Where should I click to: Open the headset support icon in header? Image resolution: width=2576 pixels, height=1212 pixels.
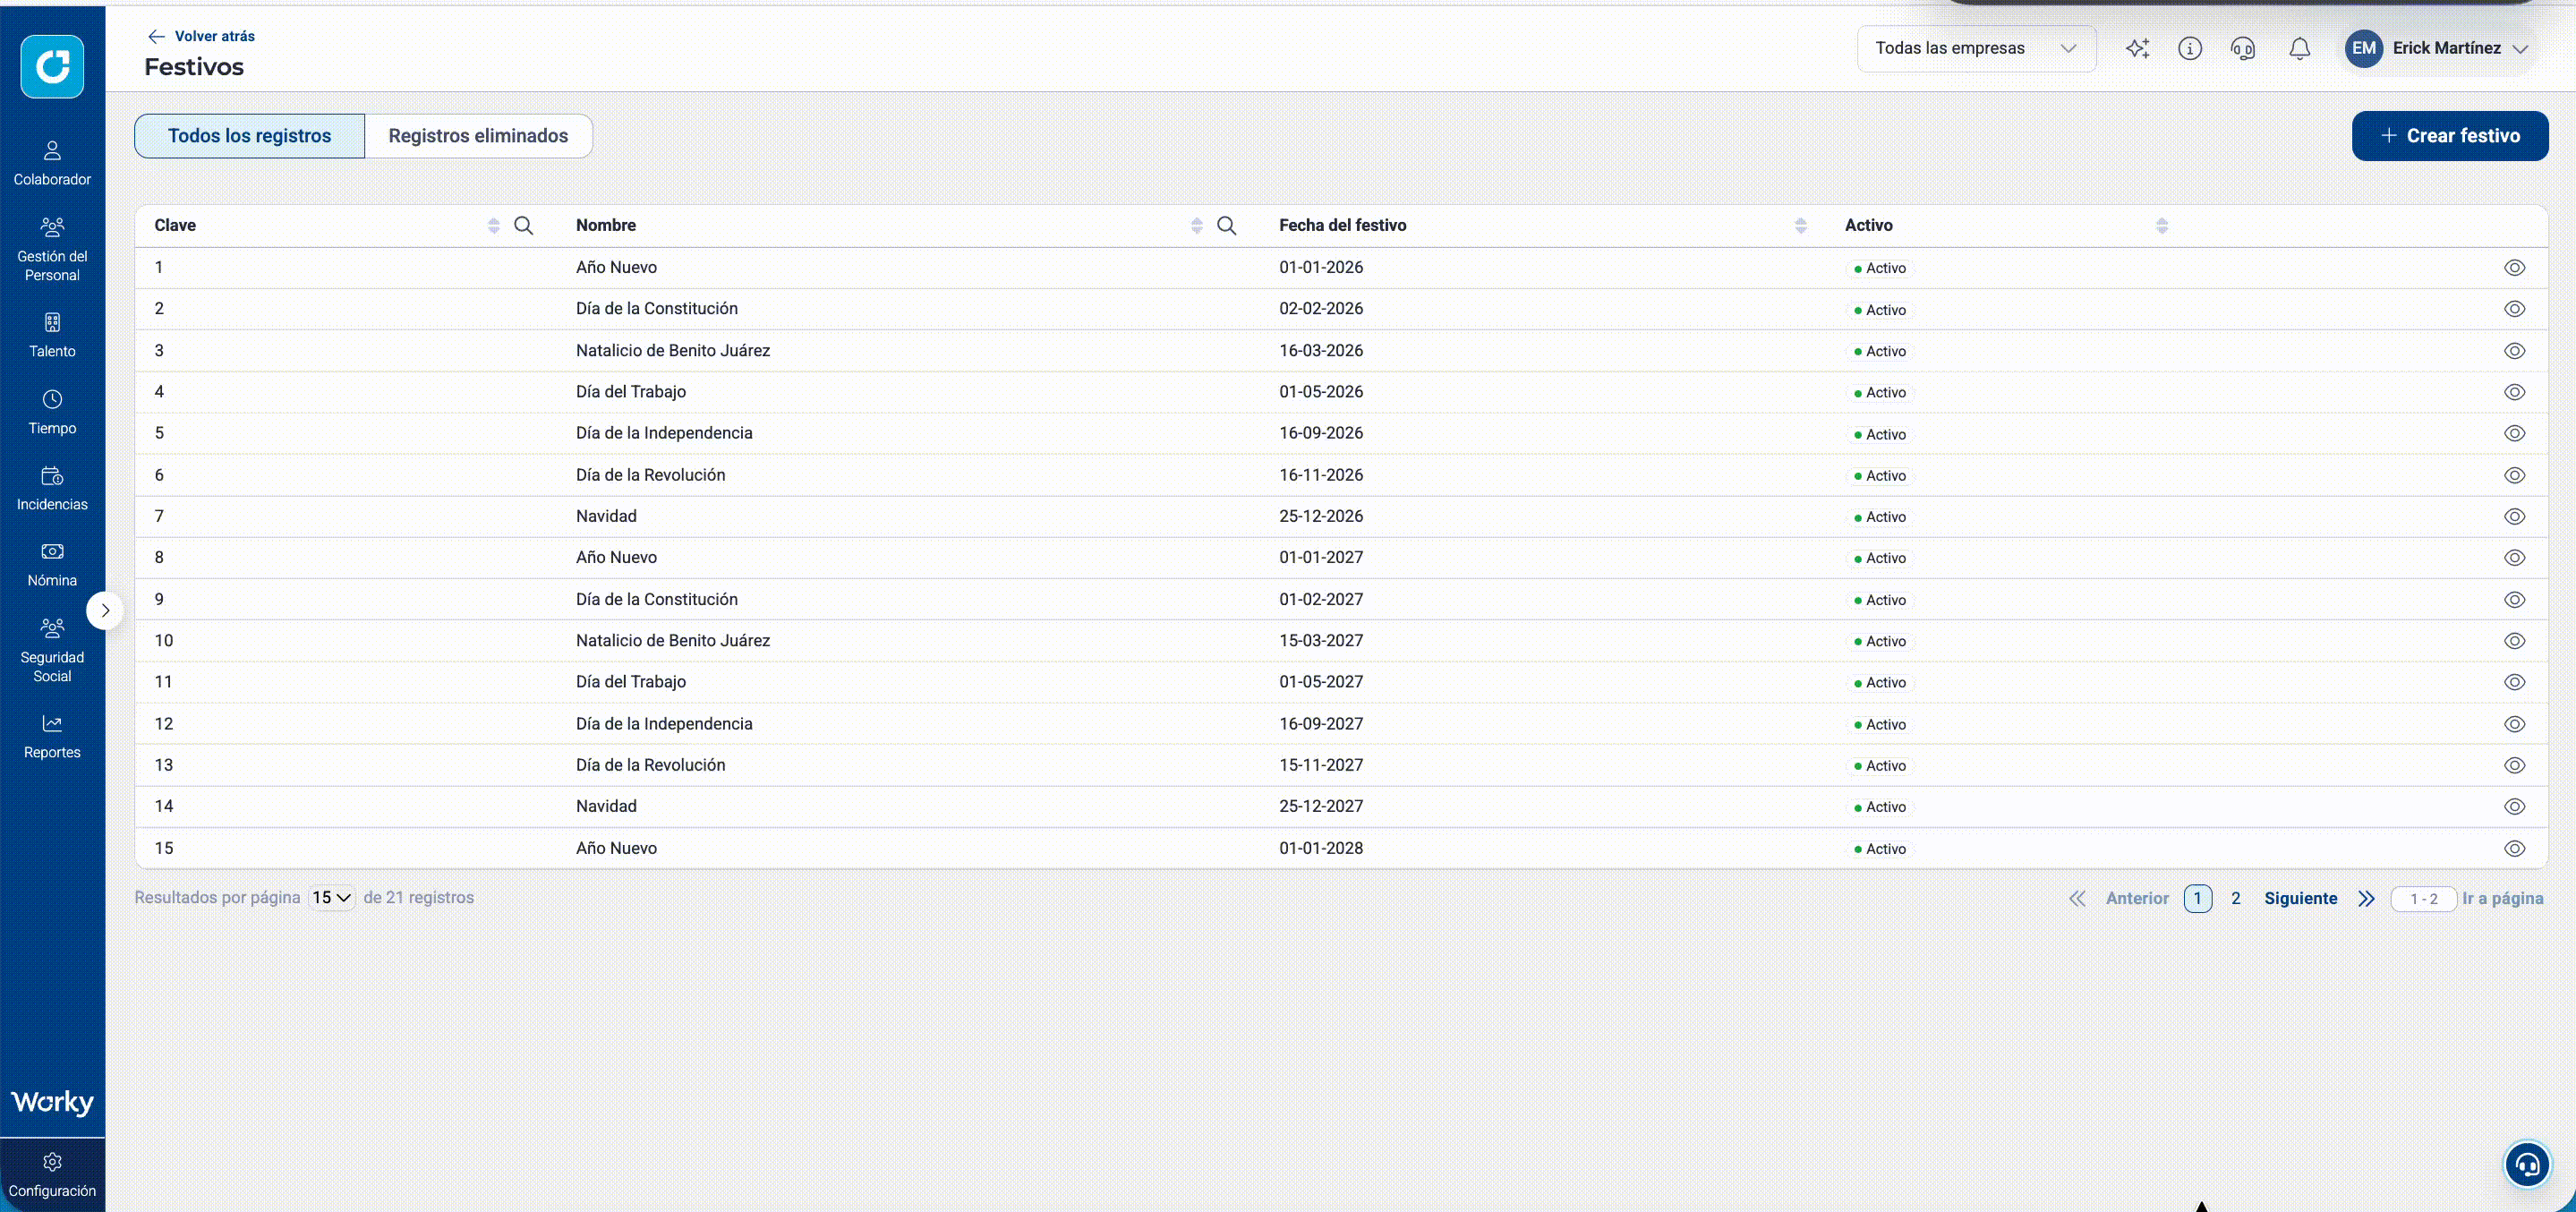(x=2243, y=48)
